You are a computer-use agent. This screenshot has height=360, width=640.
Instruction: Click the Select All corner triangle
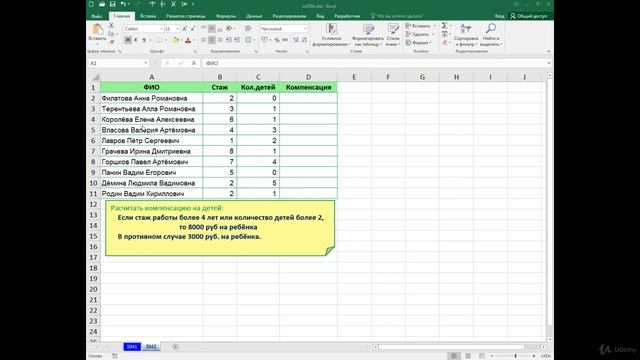tap(96, 77)
